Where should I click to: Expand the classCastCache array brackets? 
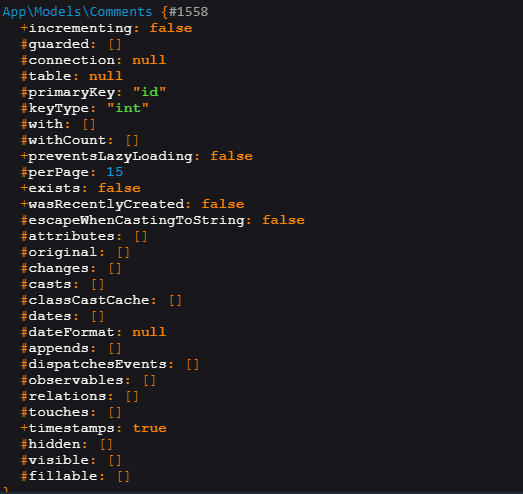click(175, 300)
